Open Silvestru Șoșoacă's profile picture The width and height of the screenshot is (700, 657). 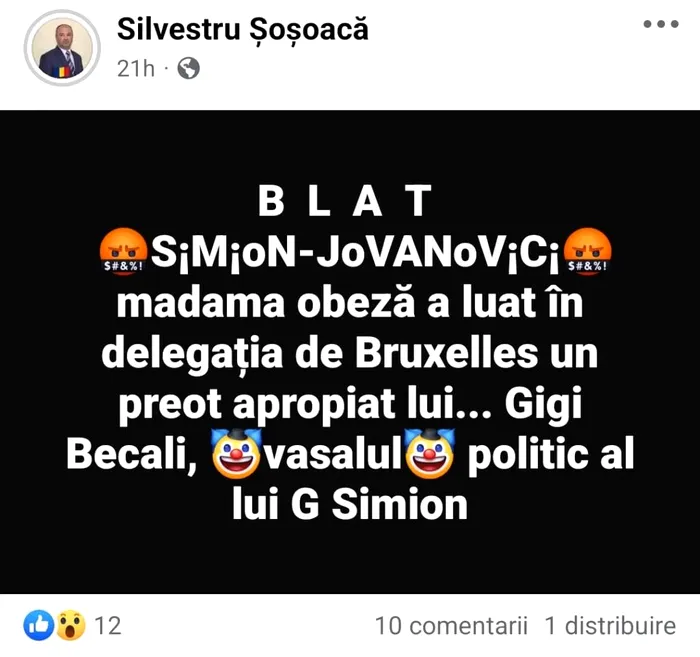(x=62, y=48)
